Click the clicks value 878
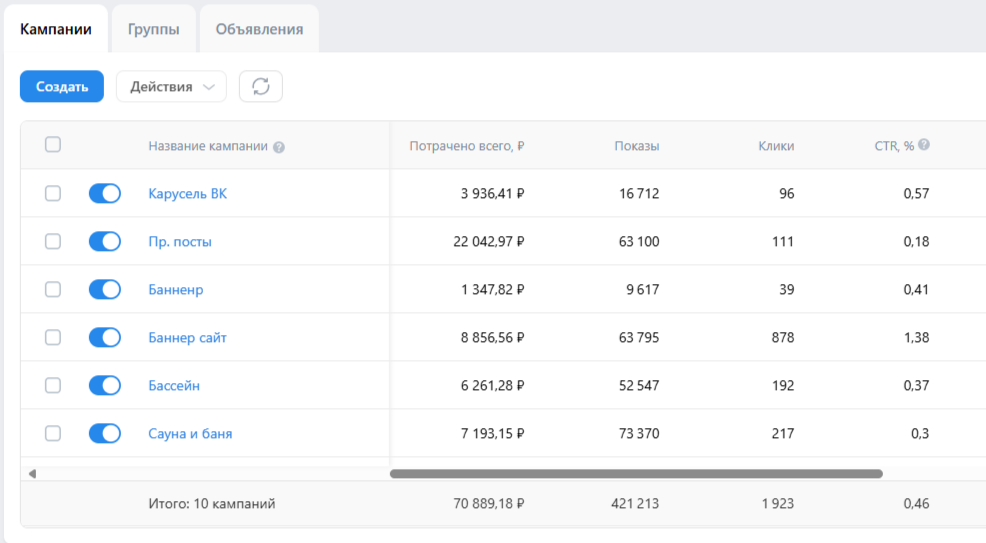 pyautogui.click(x=783, y=337)
